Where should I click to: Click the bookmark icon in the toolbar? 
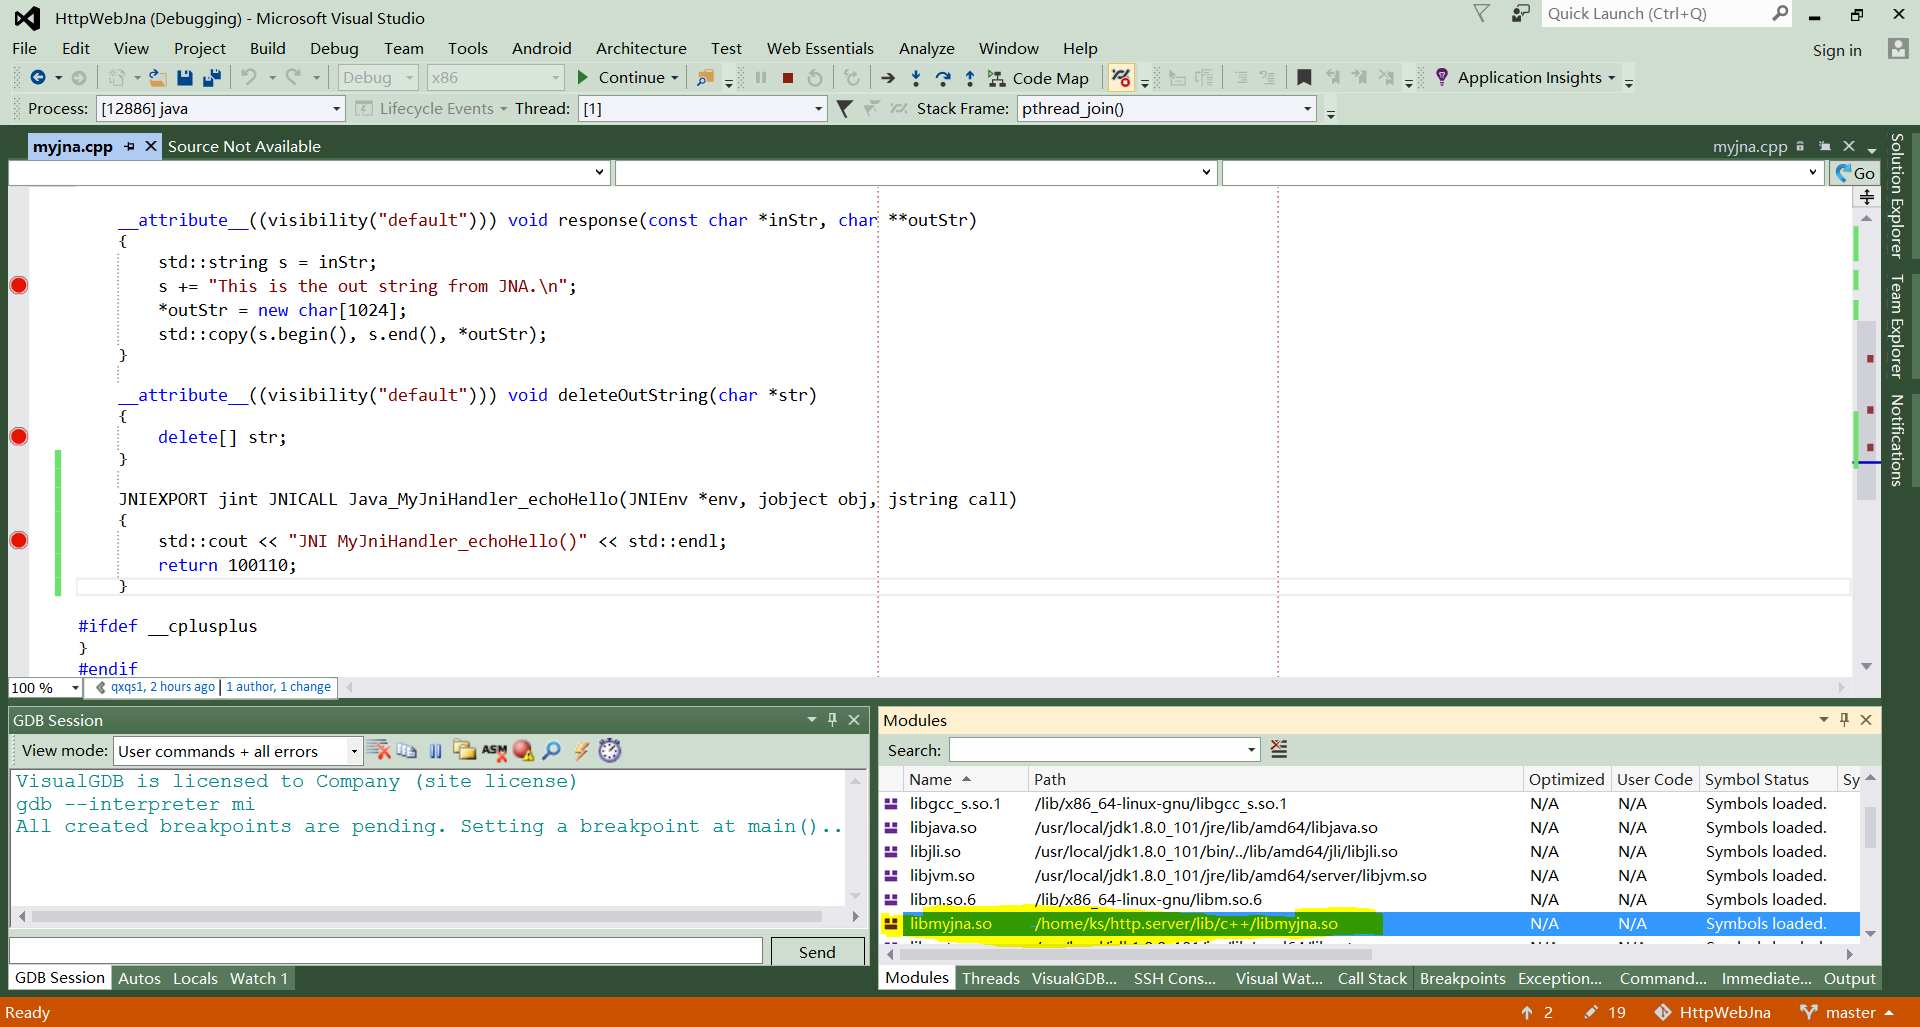pos(1304,77)
